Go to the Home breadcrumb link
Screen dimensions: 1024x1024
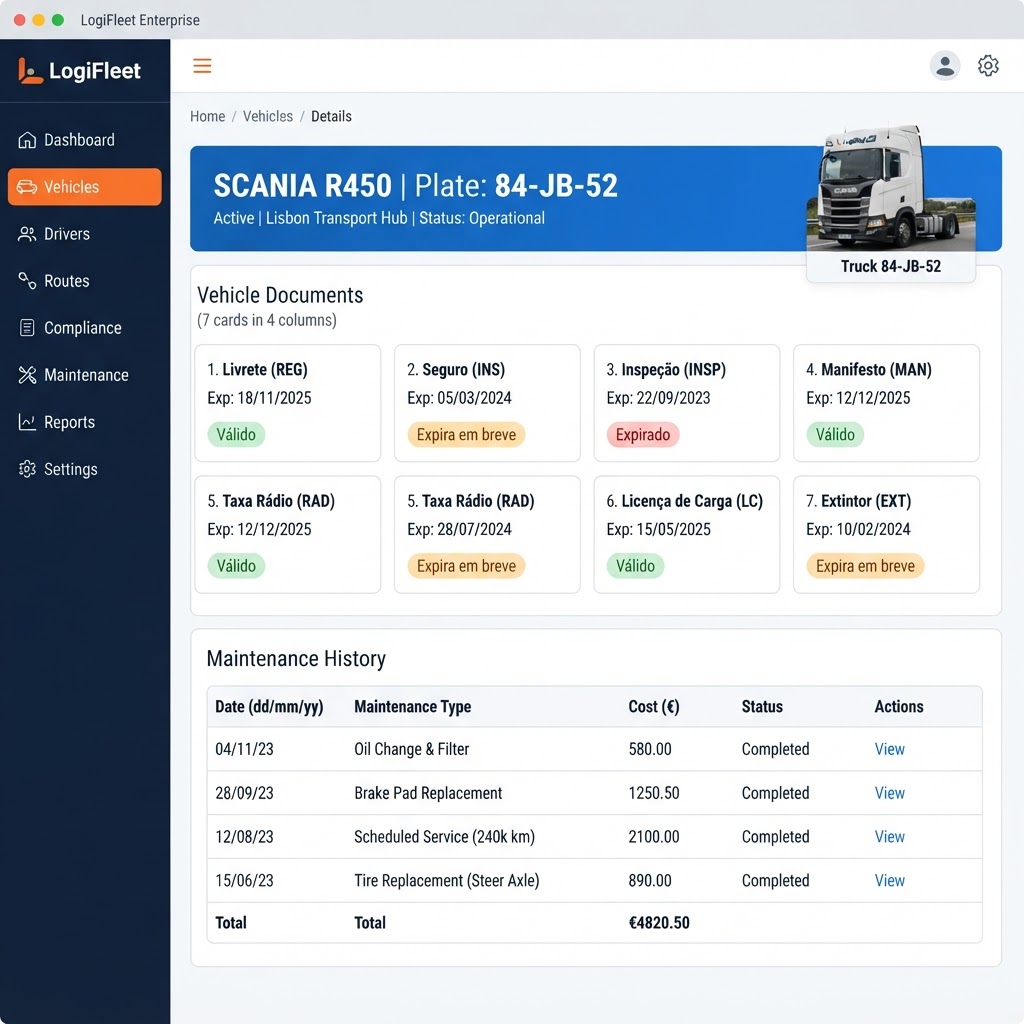pos(207,116)
